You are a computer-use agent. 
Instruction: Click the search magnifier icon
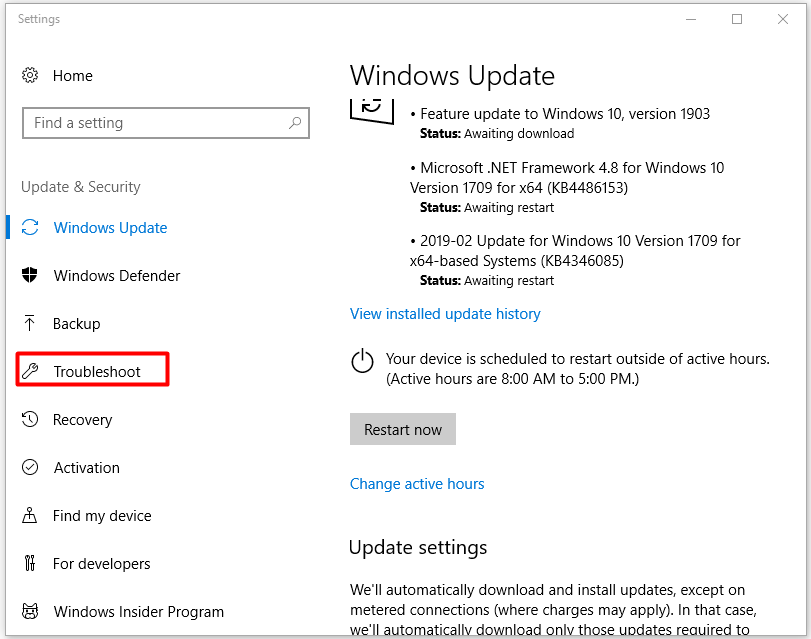(295, 123)
